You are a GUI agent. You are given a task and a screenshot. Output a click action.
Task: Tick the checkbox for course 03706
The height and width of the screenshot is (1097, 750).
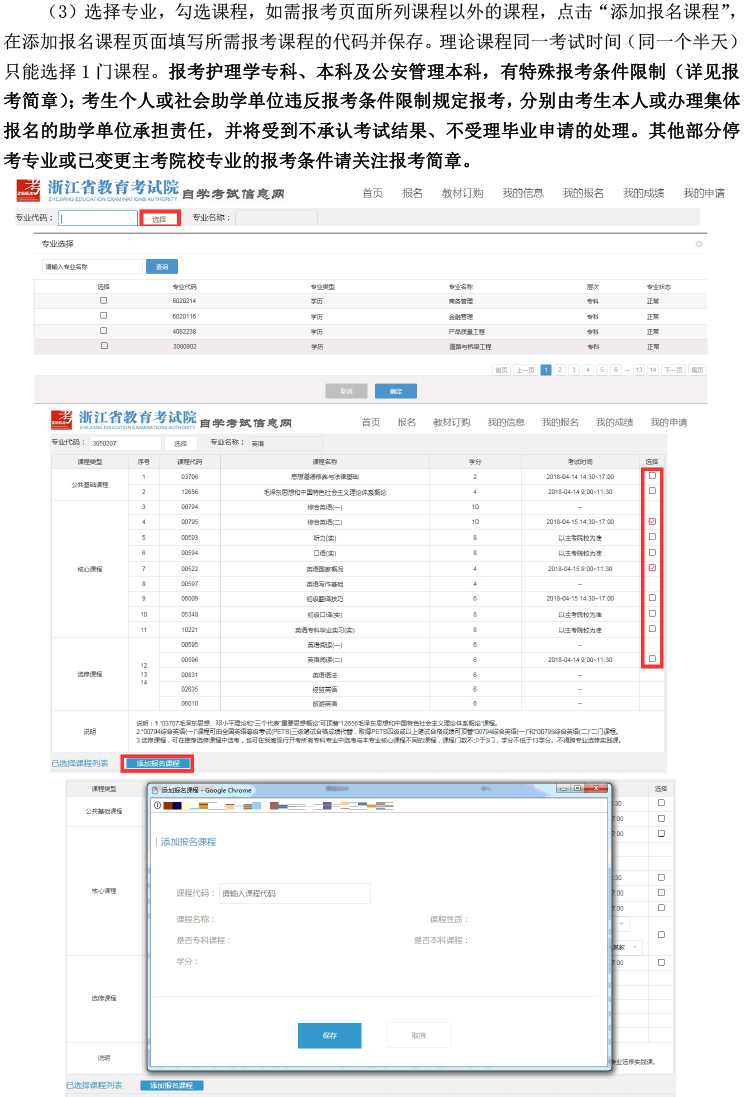tap(652, 476)
